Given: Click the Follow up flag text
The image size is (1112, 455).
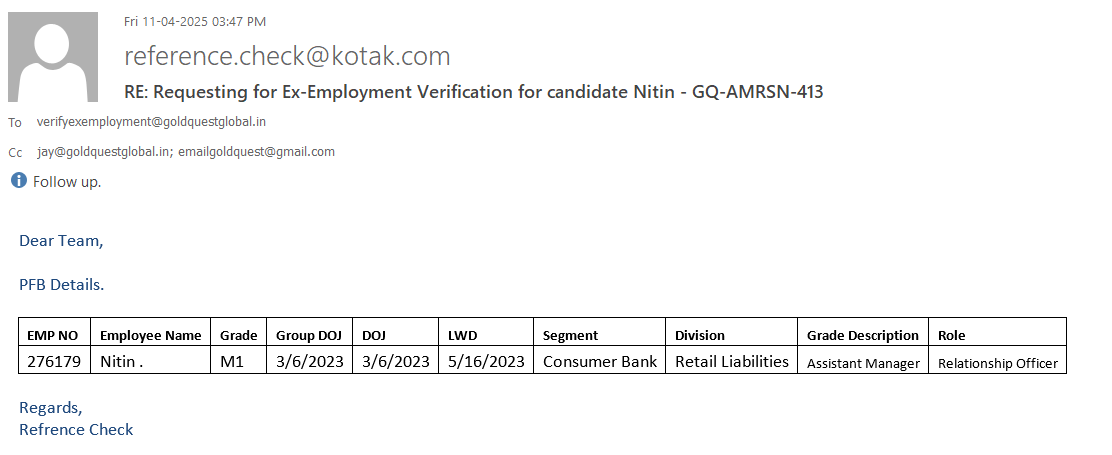Looking at the screenshot, I should click(67, 182).
